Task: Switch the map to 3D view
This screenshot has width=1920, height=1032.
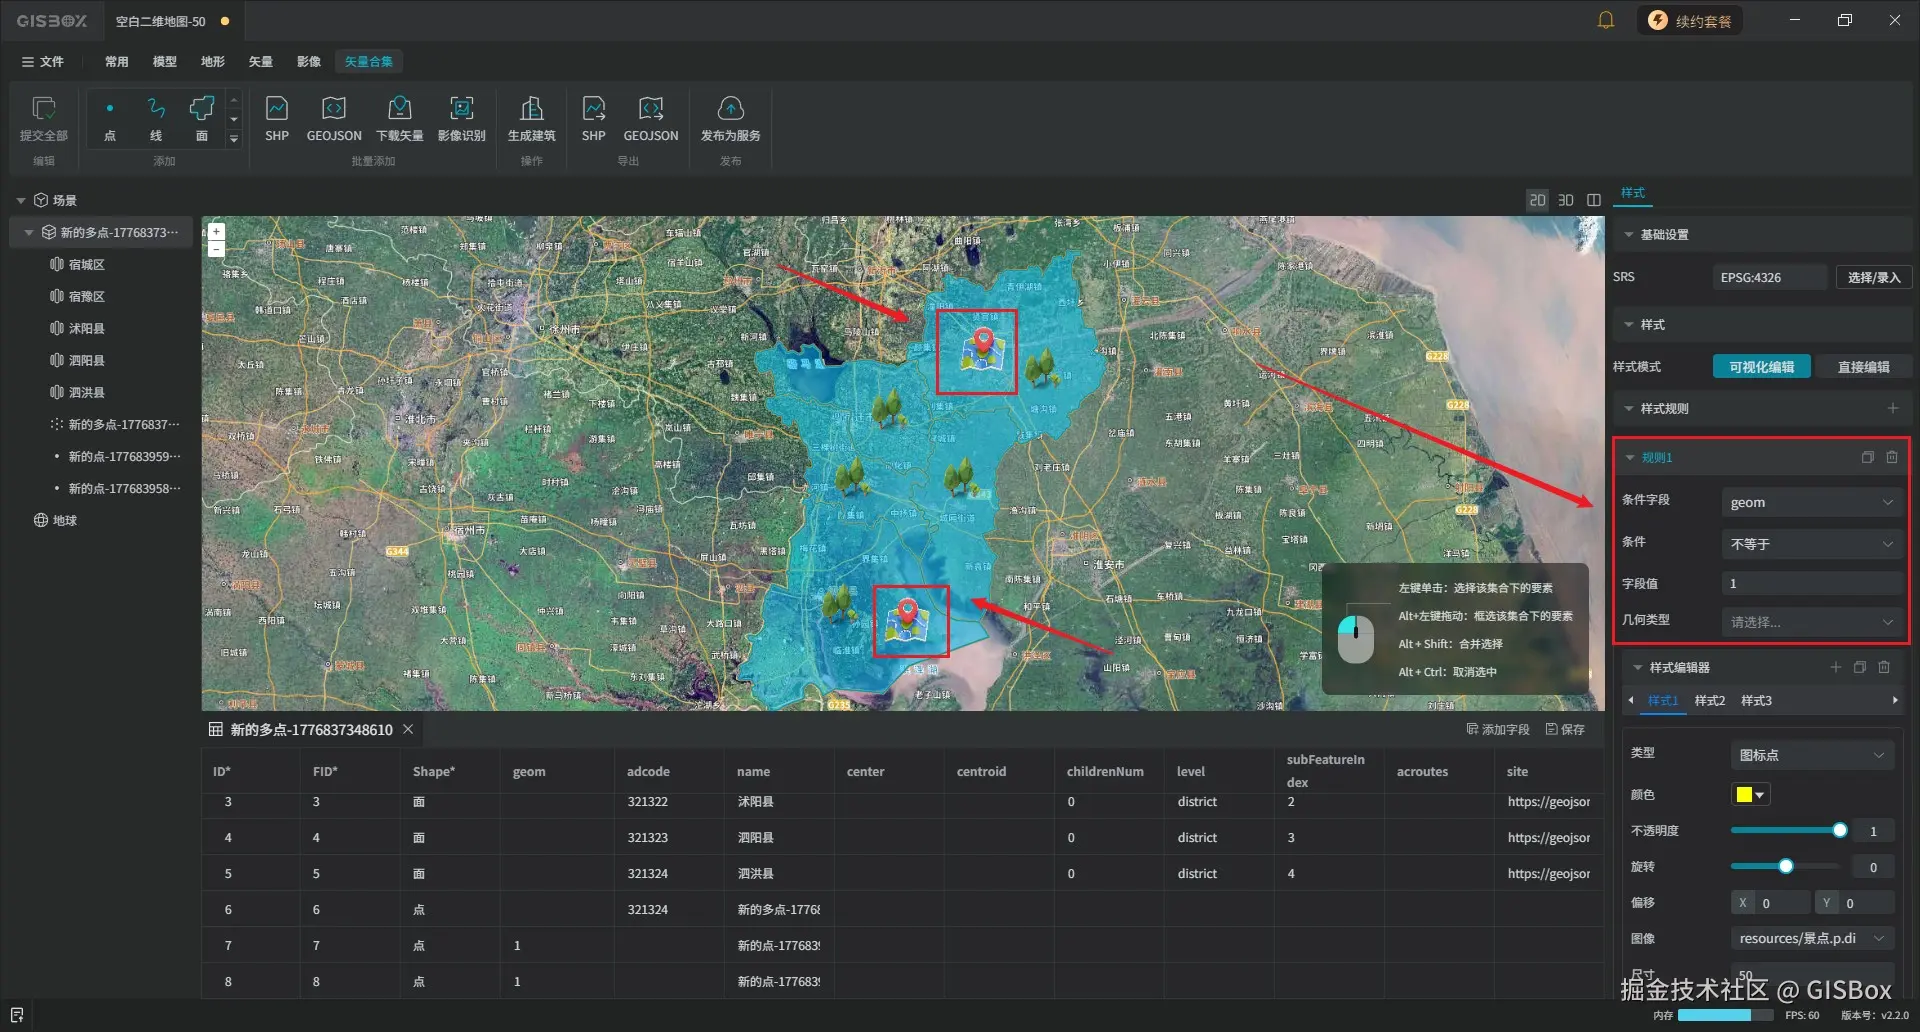Action: 1566,200
